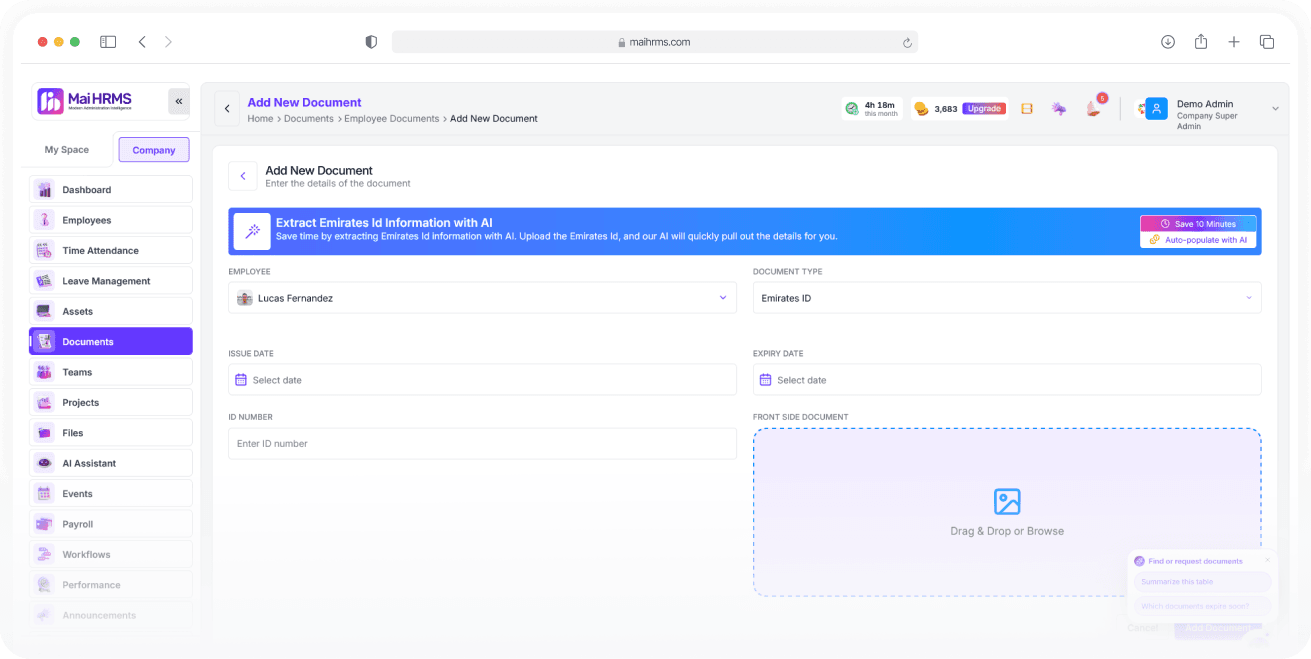Screen dimensions: 1311x659
Task: Select Assets in the sidebar
Action: pyautogui.click(x=111, y=311)
